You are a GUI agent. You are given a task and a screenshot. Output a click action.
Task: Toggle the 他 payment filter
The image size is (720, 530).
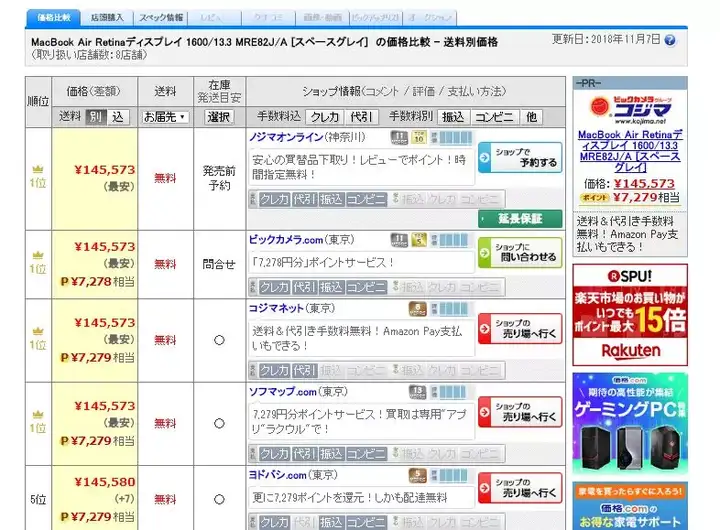point(531,117)
